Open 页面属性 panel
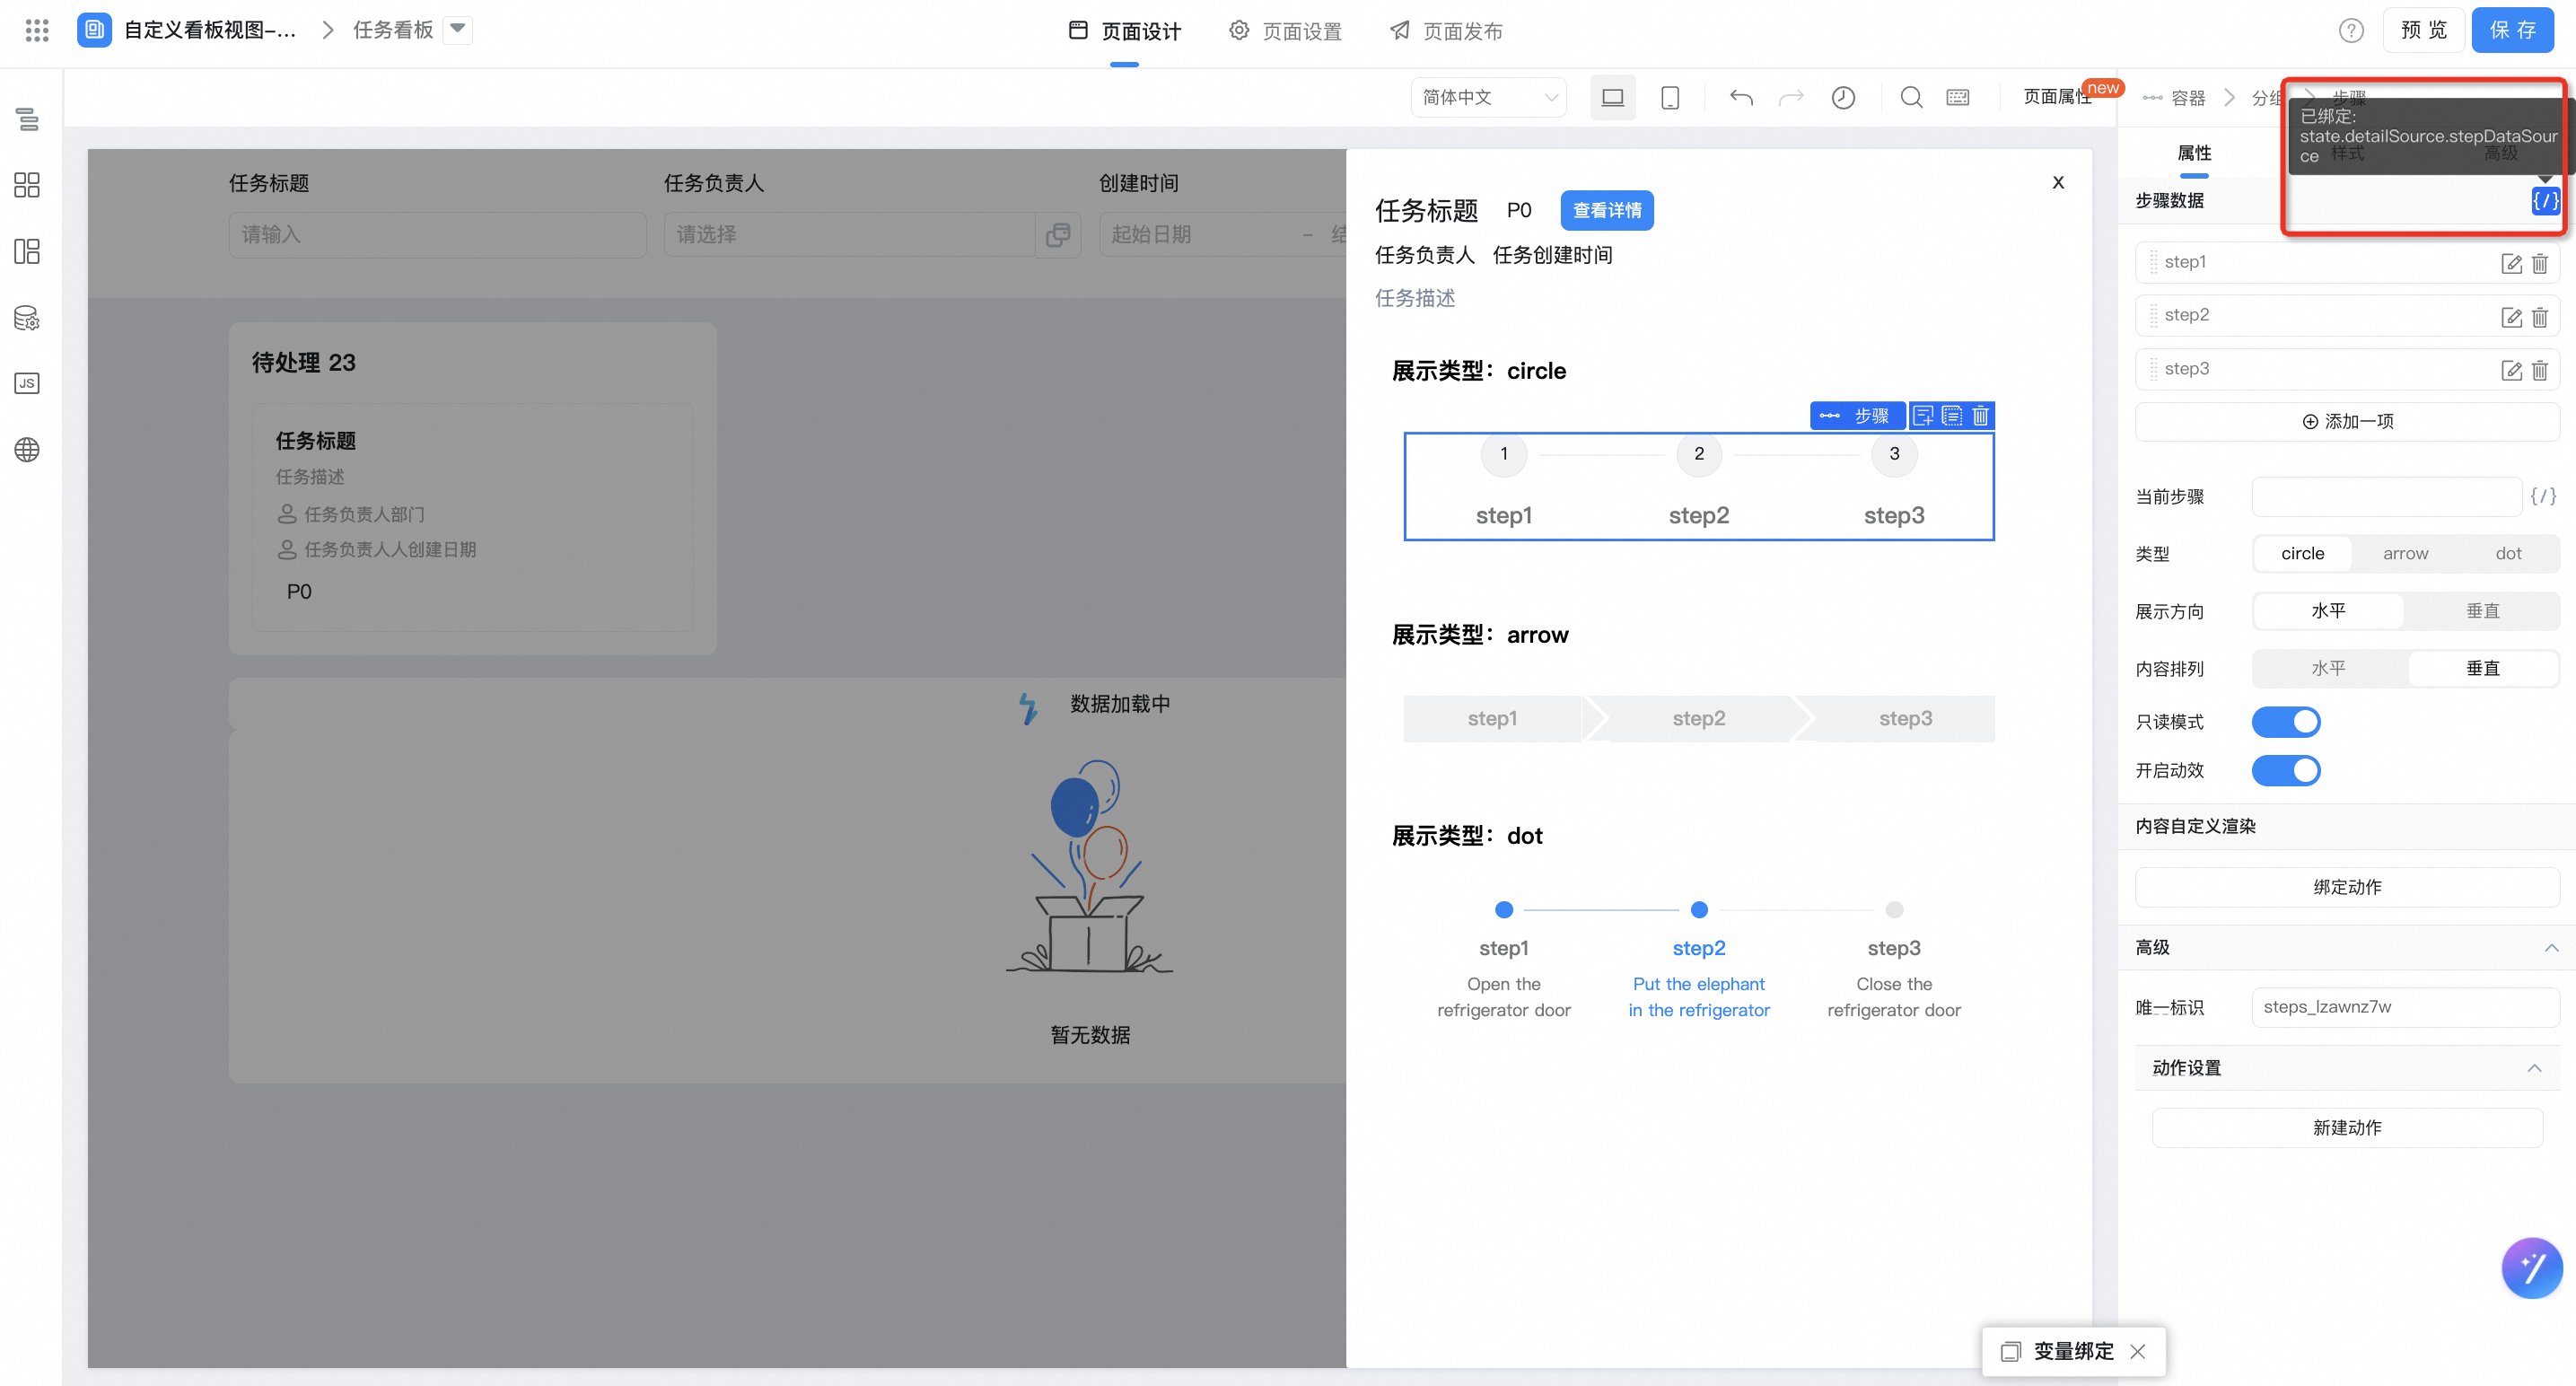Image resolution: width=2576 pixels, height=1386 pixels. point(2056,96)
